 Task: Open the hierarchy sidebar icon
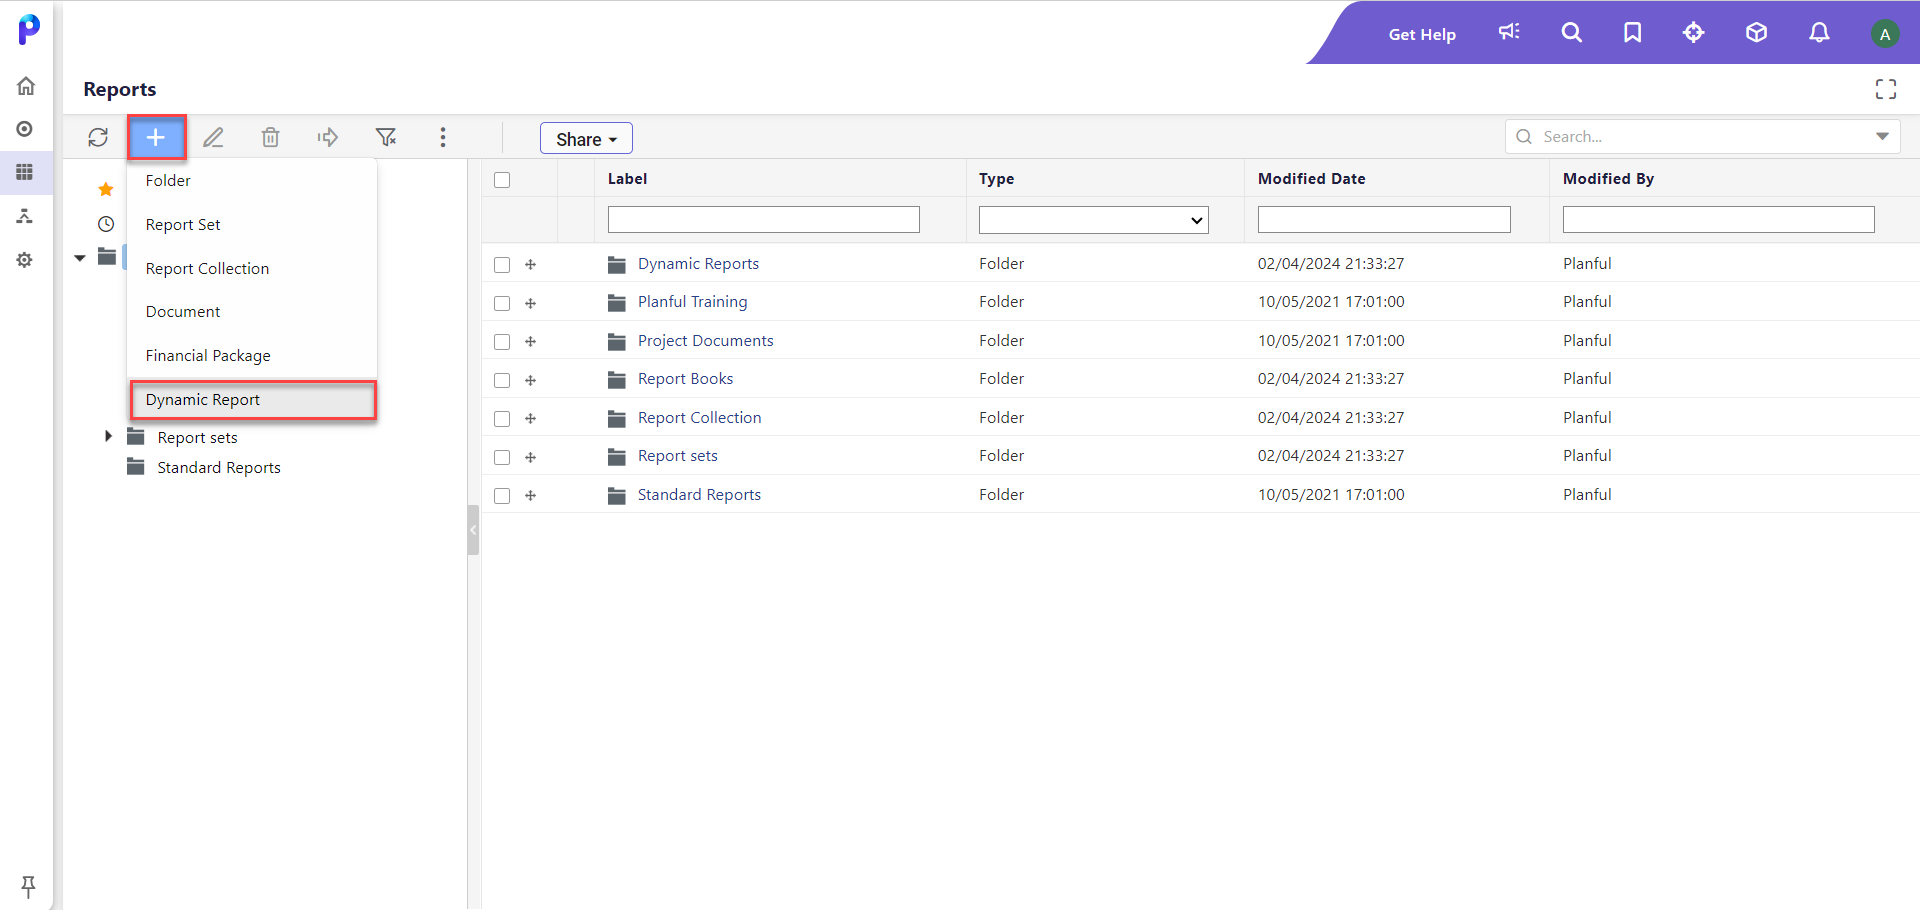coord(25,216)
